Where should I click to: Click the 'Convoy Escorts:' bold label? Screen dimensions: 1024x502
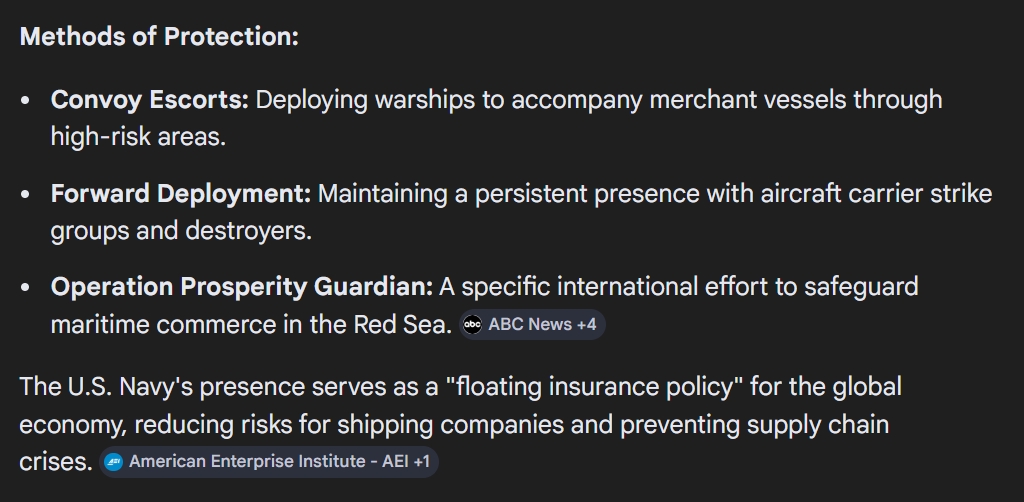tap(150, 100)
